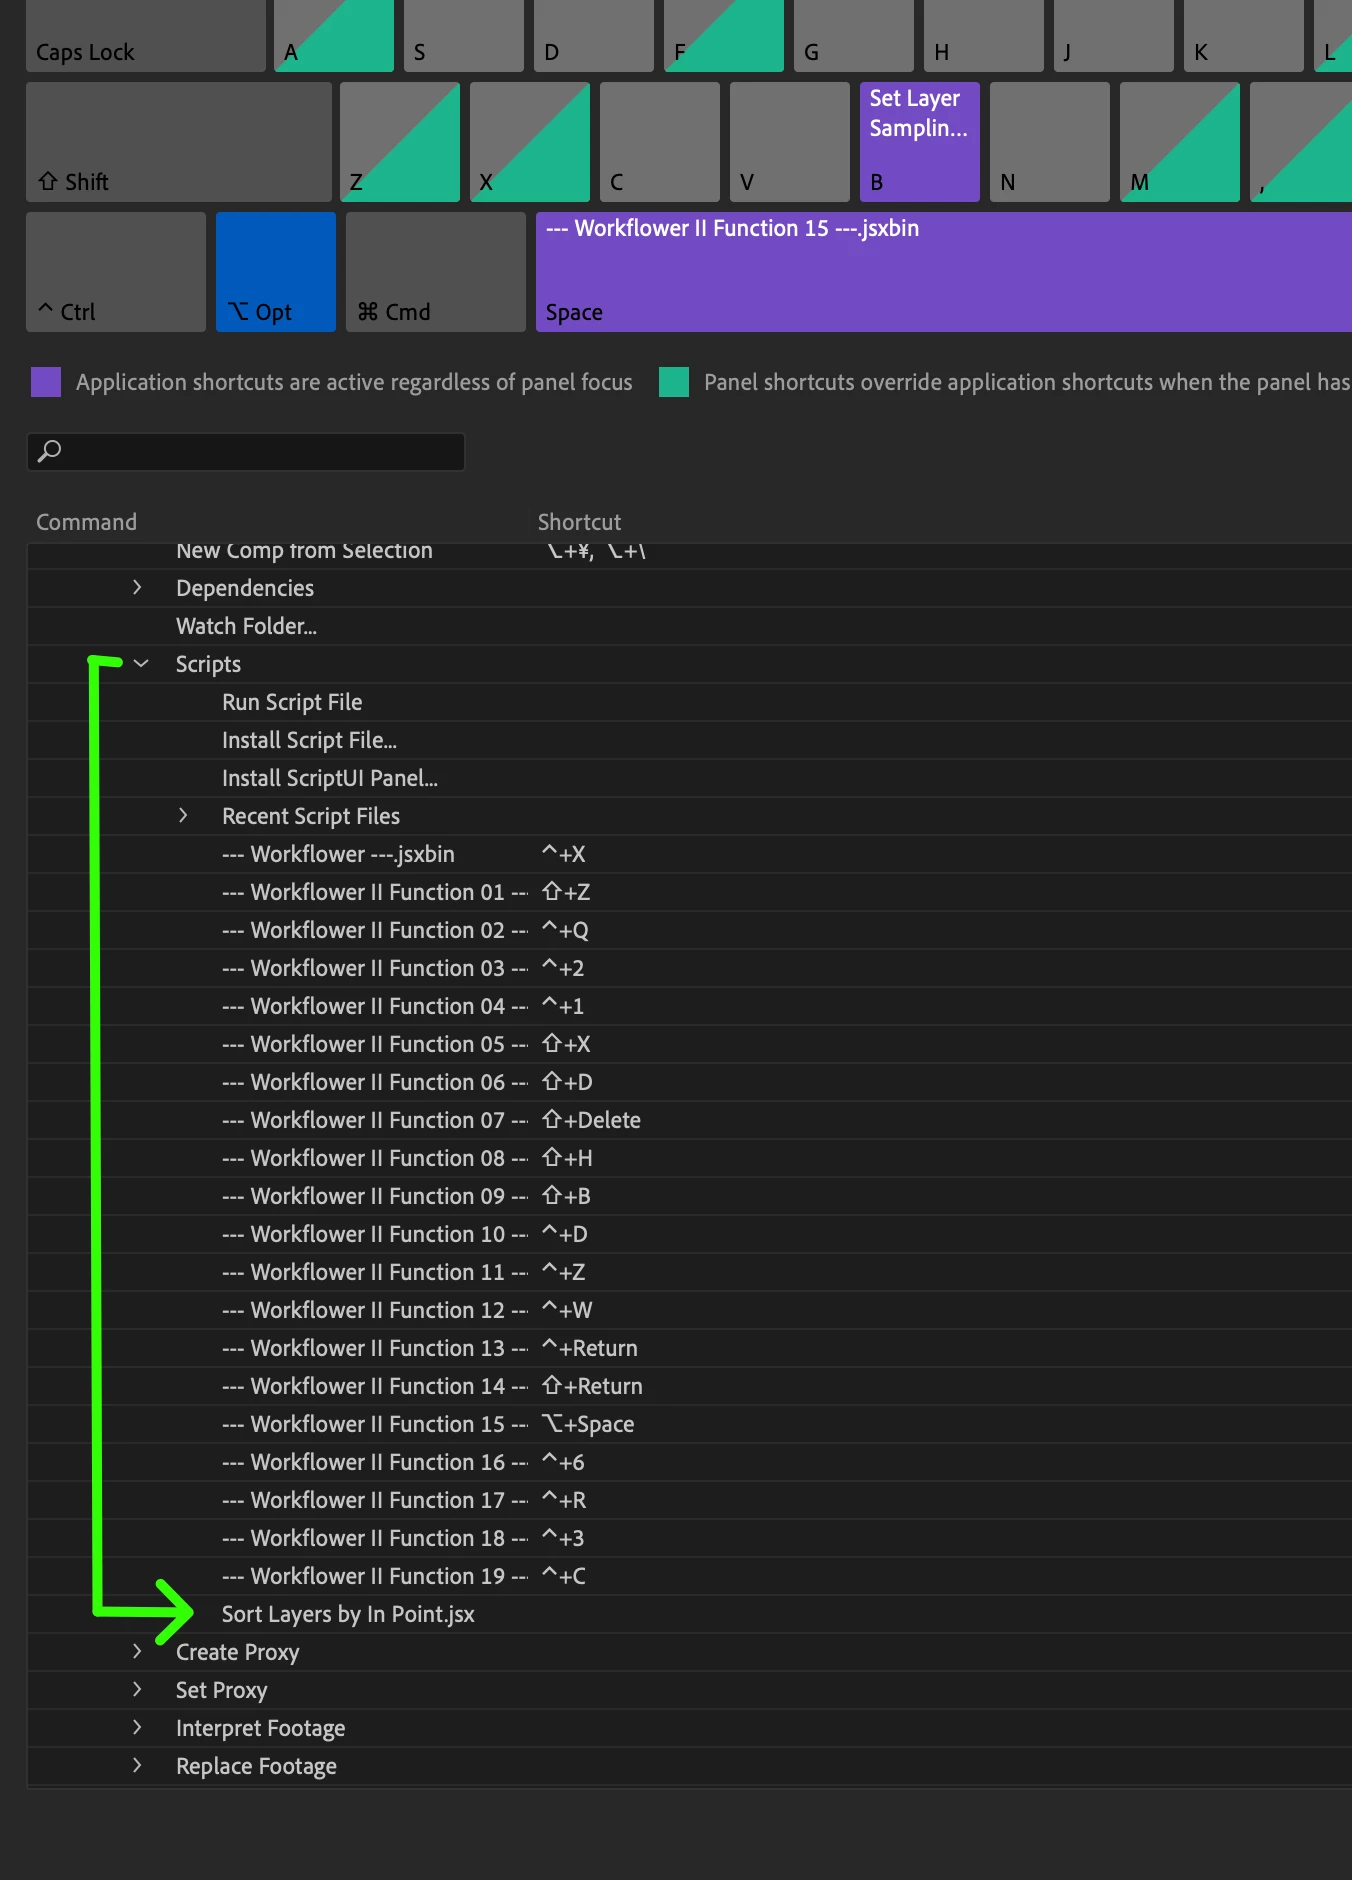Select the Ctrl modifier key
The image size is (1352, 1880).
(116, 272)
